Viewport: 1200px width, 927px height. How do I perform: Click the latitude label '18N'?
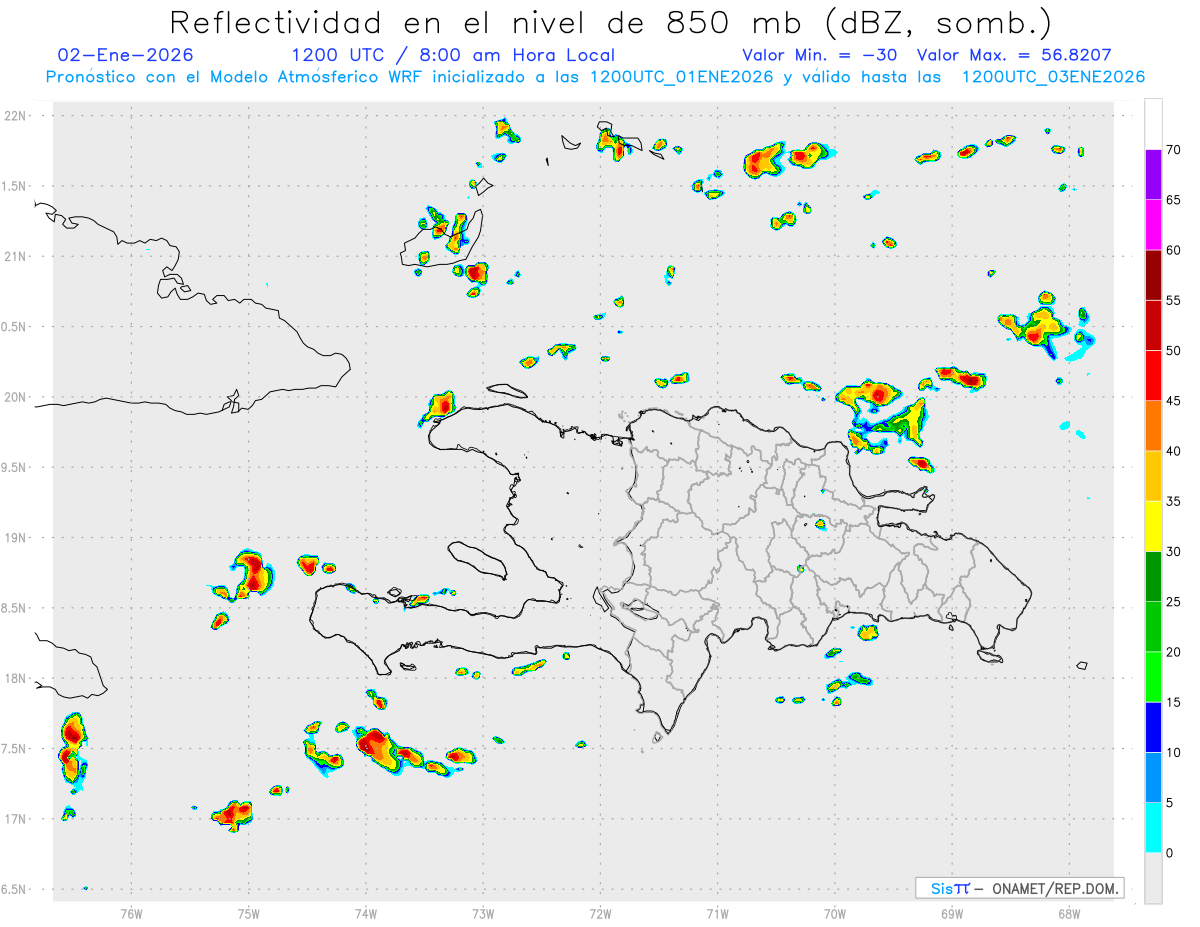[x=17, y=678]
